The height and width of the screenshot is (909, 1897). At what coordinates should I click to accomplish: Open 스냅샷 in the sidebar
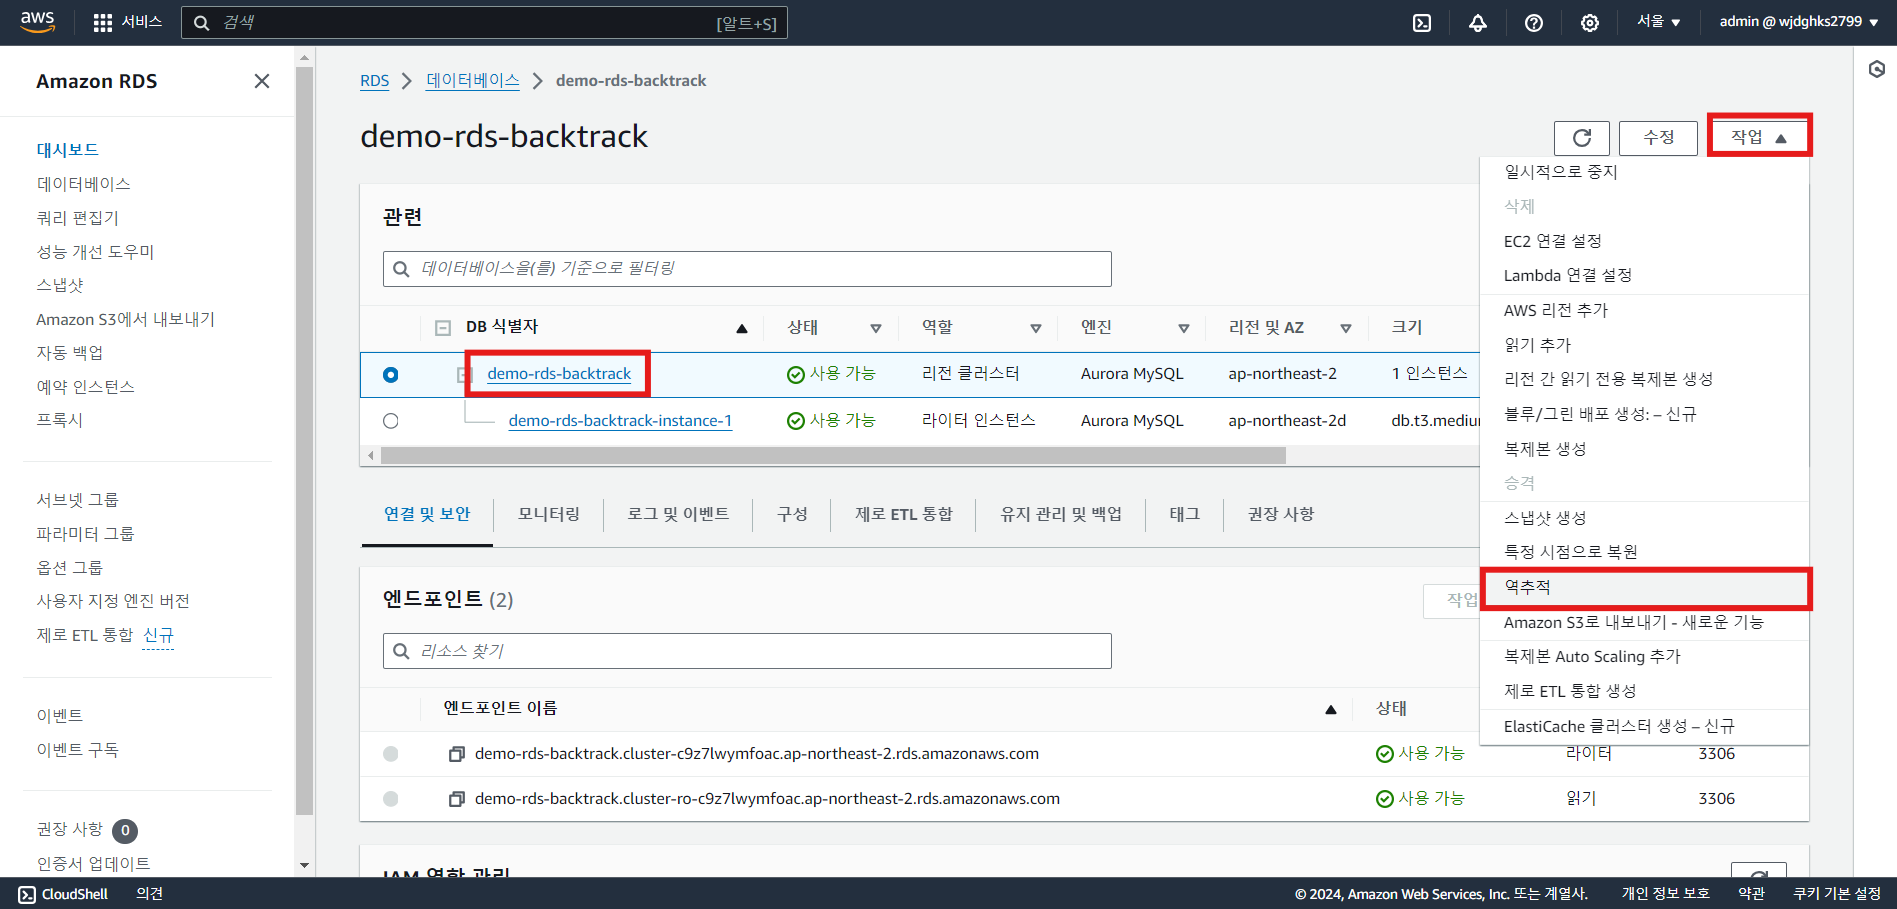[x=60, y=285]
